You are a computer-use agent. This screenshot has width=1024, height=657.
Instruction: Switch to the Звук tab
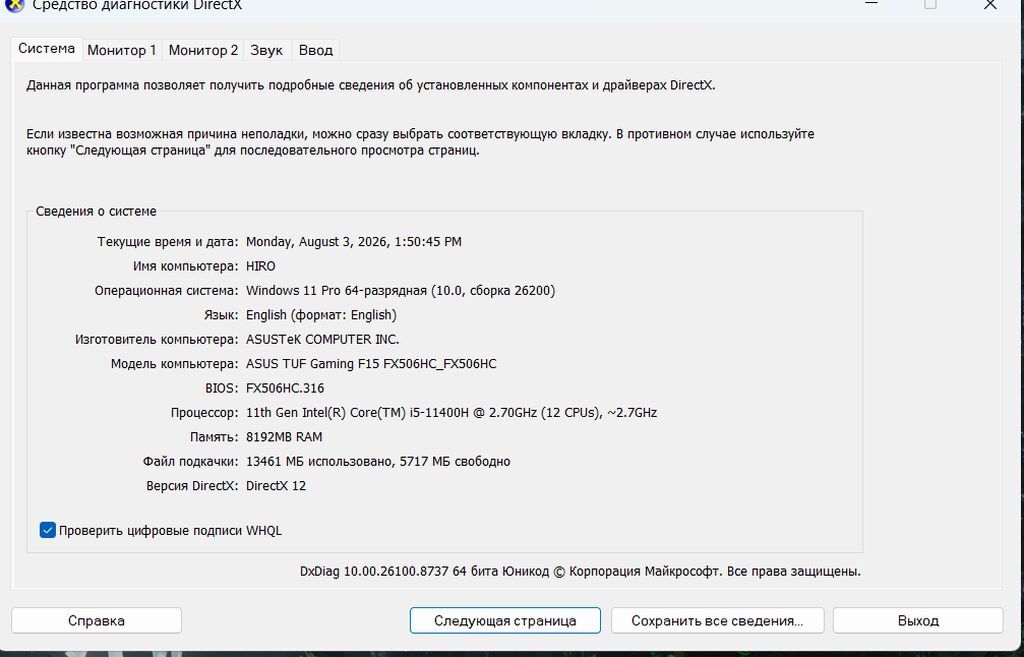[266, 50]
